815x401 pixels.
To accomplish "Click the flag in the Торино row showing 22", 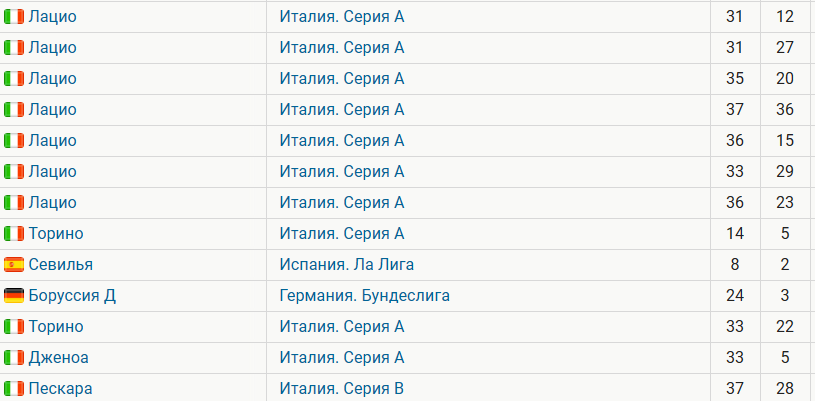I will tap(14, 327).
